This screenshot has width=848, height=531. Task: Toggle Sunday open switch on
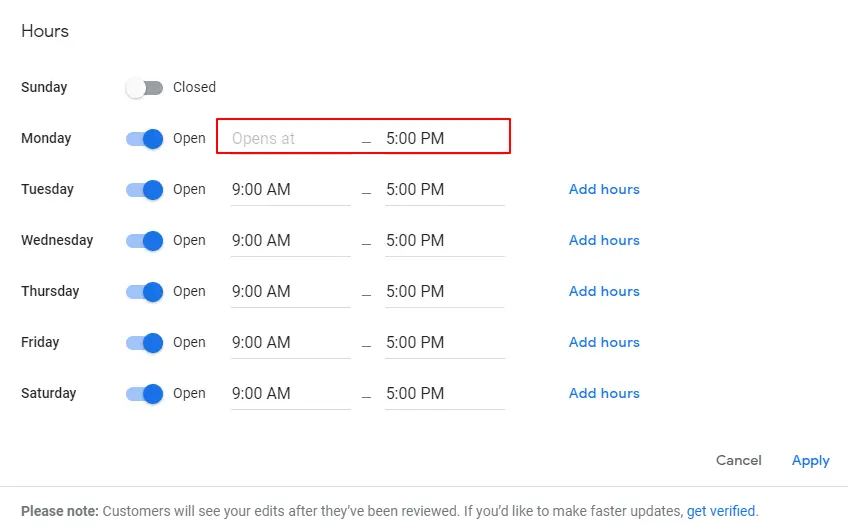point(144,88)
